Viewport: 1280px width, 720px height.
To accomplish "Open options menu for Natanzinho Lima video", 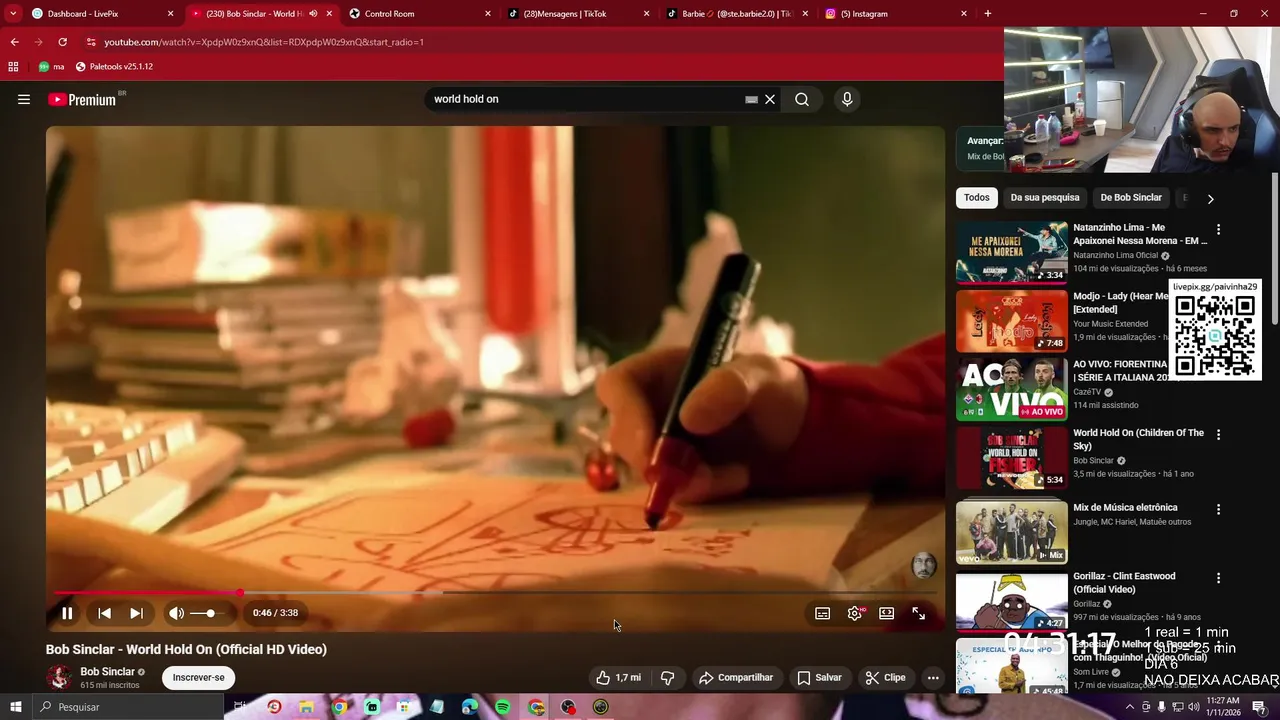I will point(1218,229).
